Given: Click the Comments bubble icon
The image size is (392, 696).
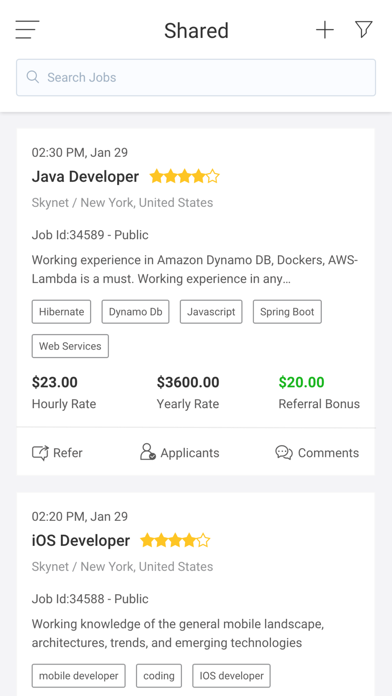Looking at the screenshot, I should [284, 453].
